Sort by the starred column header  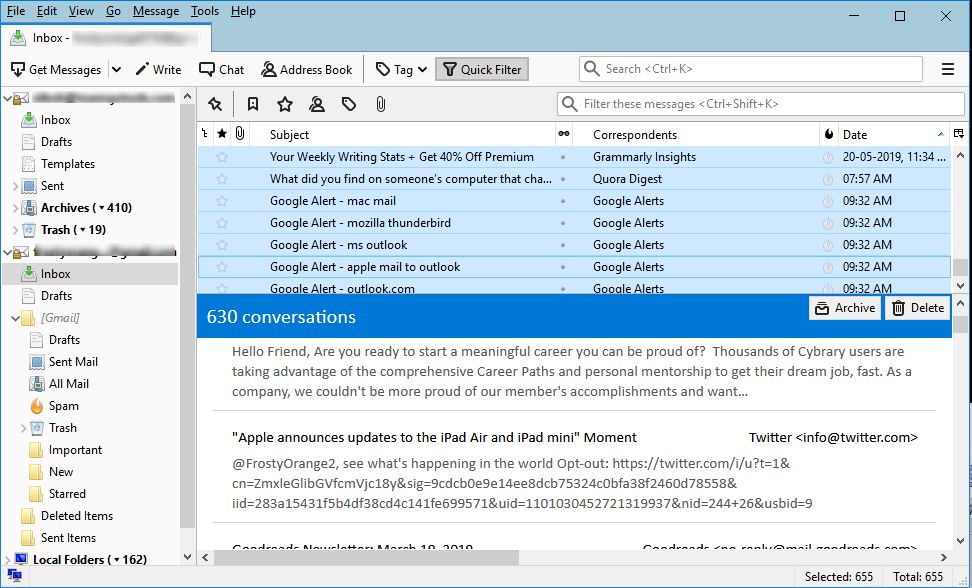pos(222,134)
